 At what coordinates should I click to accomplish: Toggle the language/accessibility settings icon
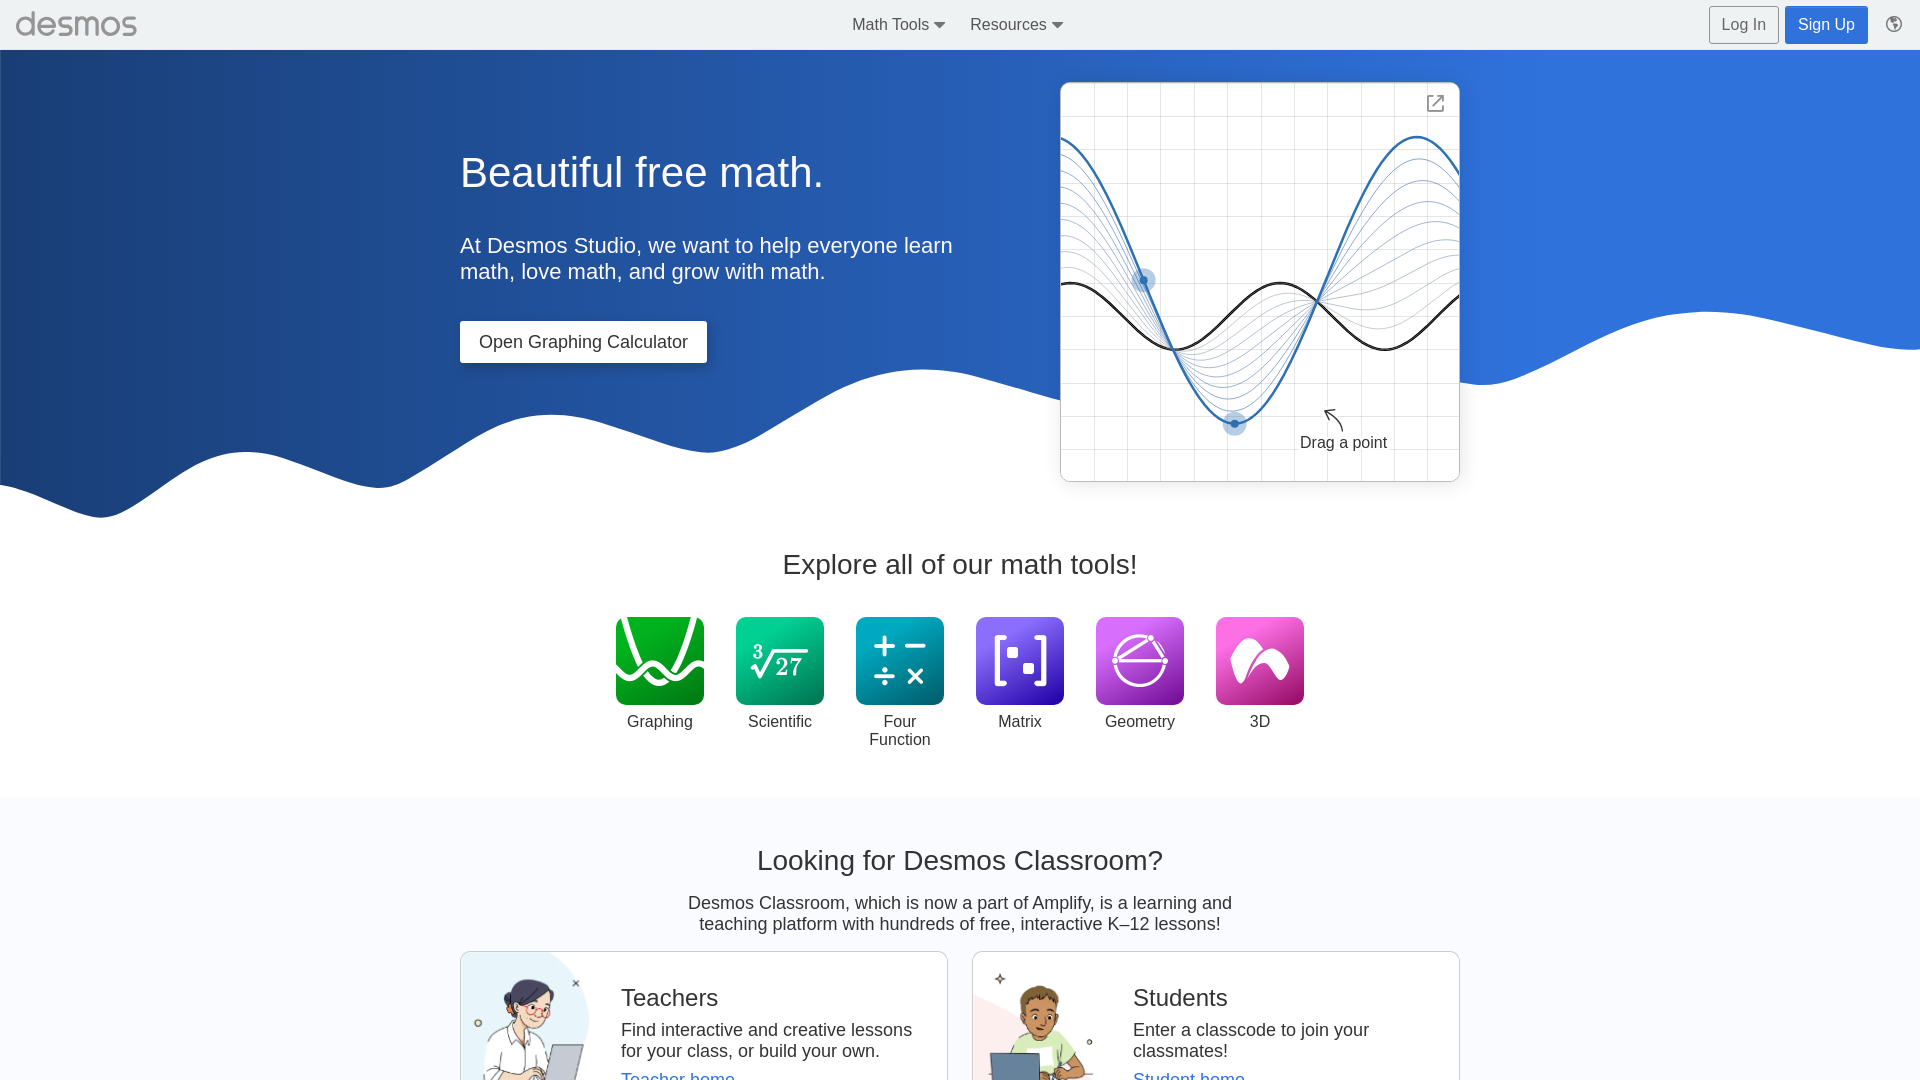(x=1894, y=24)
